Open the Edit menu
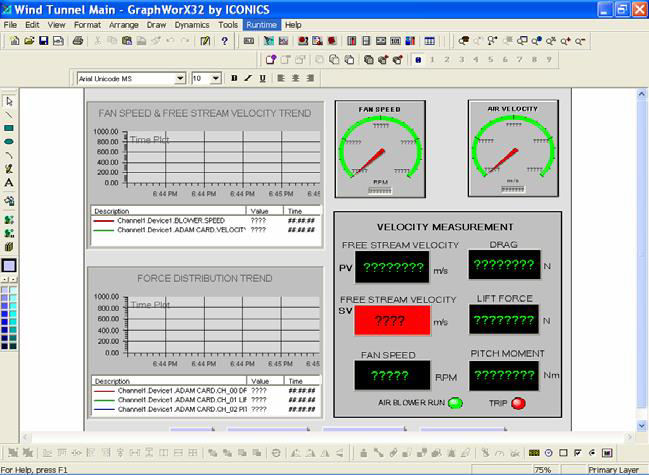Screen dimensions: 649x475 (32, 25)
